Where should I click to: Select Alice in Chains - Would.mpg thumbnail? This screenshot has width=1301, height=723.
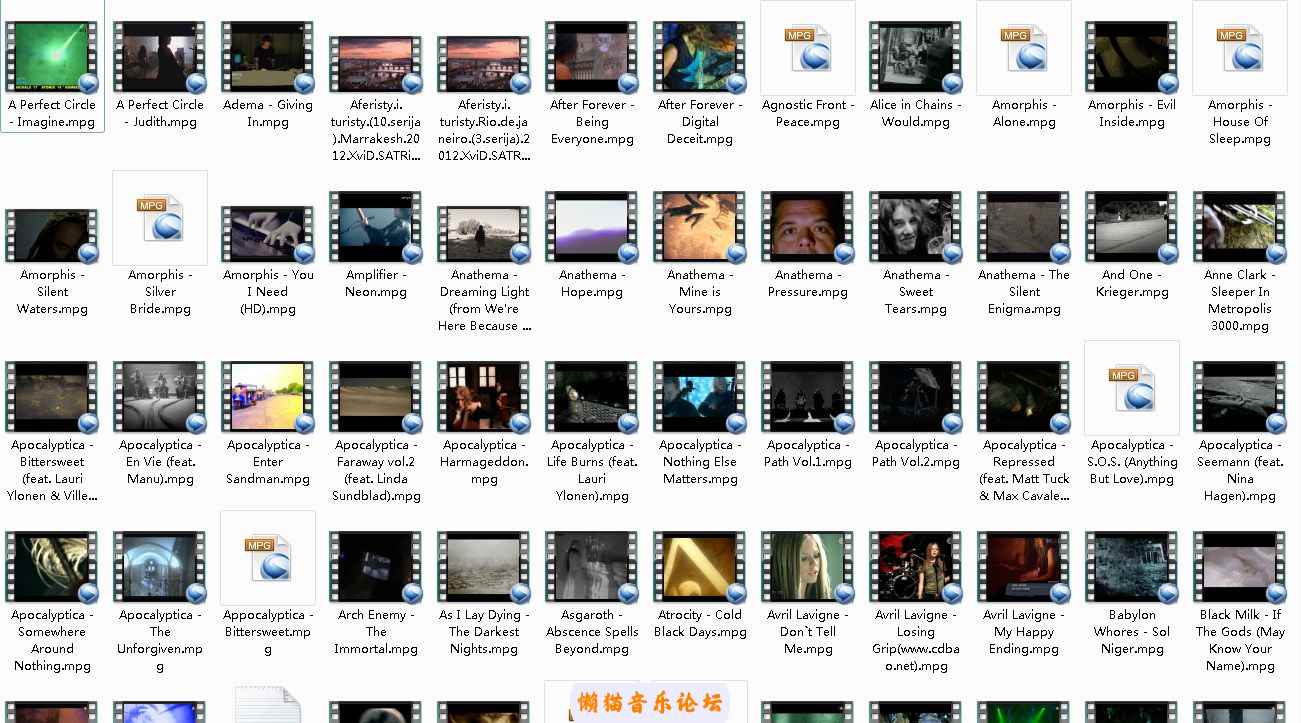(916, 58)
